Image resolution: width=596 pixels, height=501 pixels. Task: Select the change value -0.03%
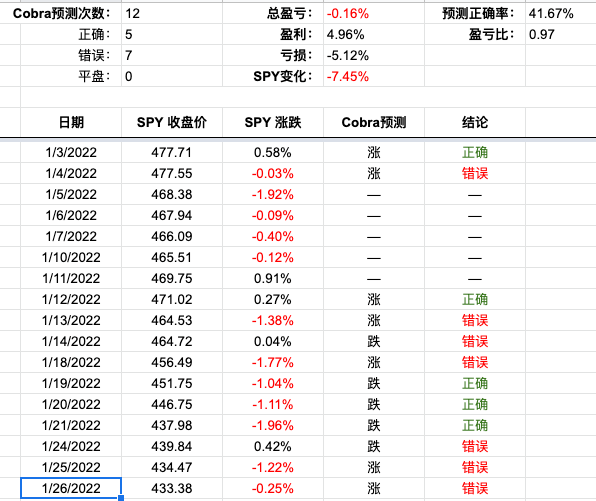tap(273, 173)
